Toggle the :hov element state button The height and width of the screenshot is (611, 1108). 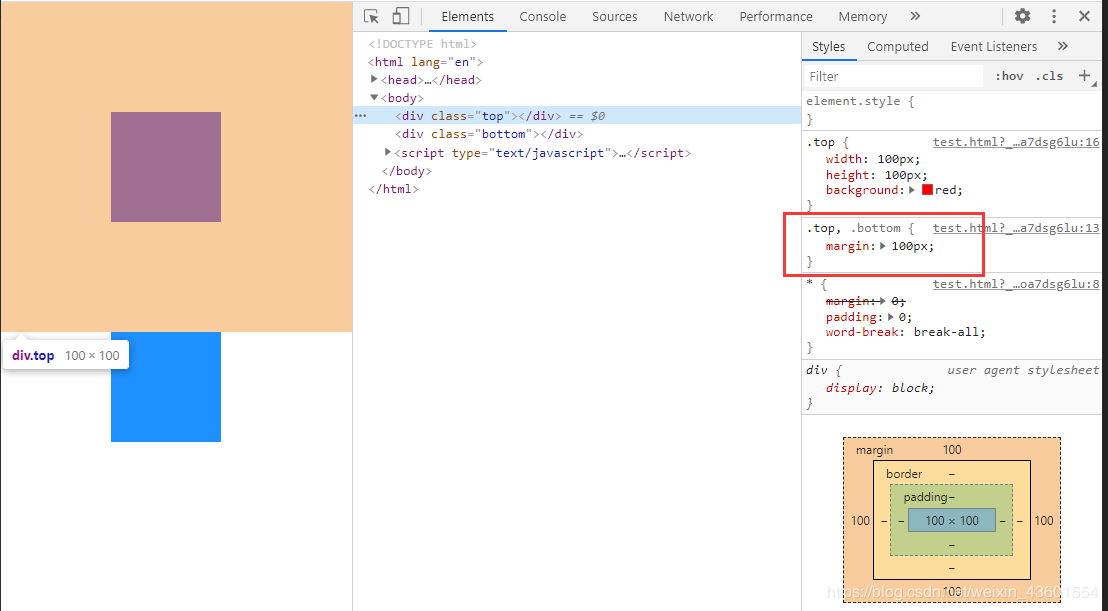coord(1009,76)
